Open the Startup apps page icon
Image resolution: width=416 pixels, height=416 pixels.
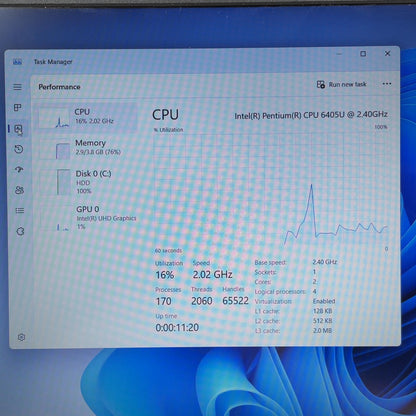pyautogui.click(x=19, y=170)
